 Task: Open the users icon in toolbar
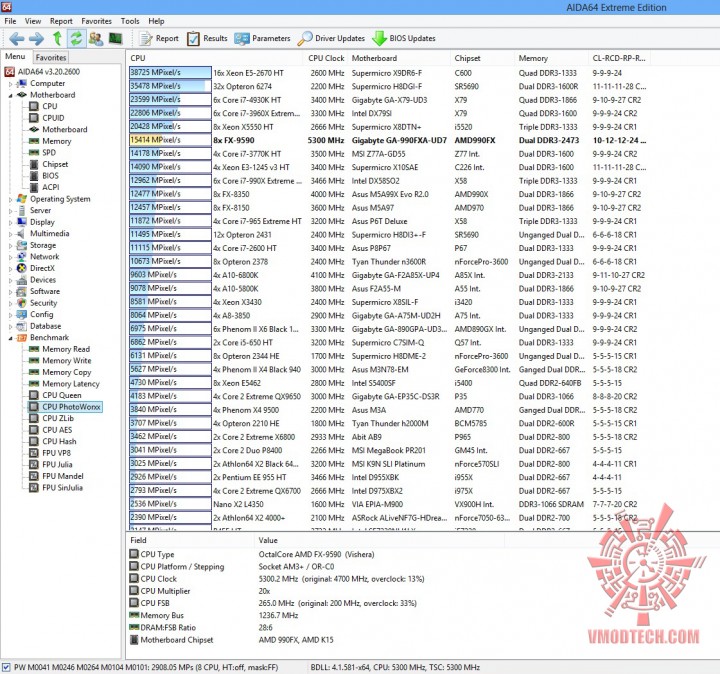[x=96, y=39]
